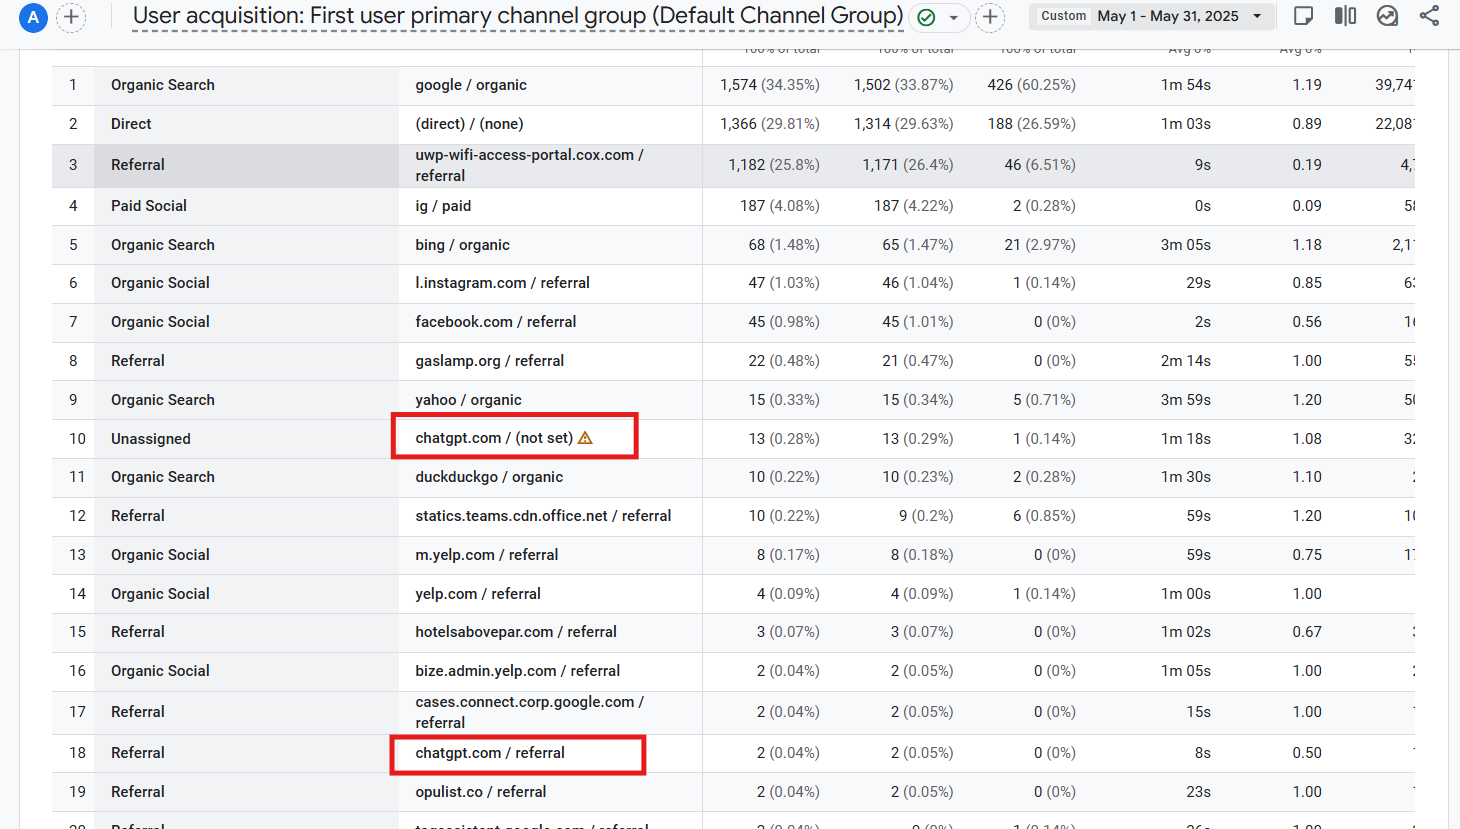Share this report via share icon
Screen dimensions: 1460x829
pyautogui.click(x=1429, y=16)
